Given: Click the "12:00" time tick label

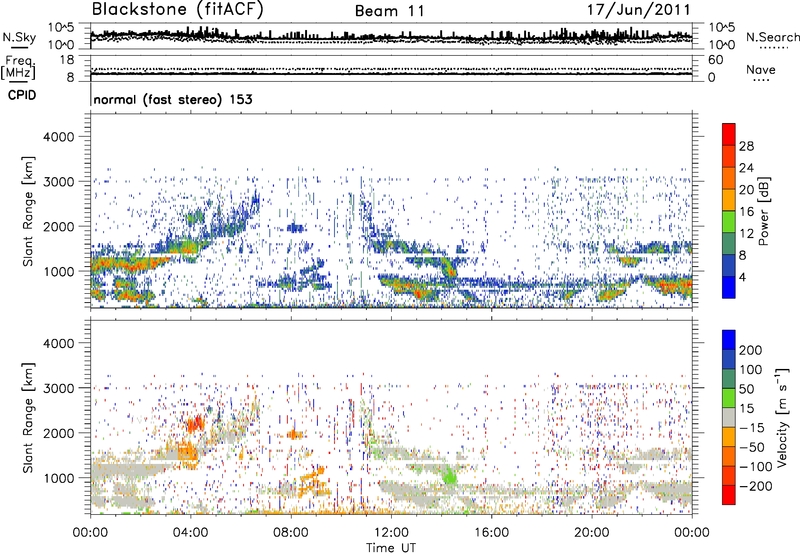Looking at the screenshot, I should 391,533.
